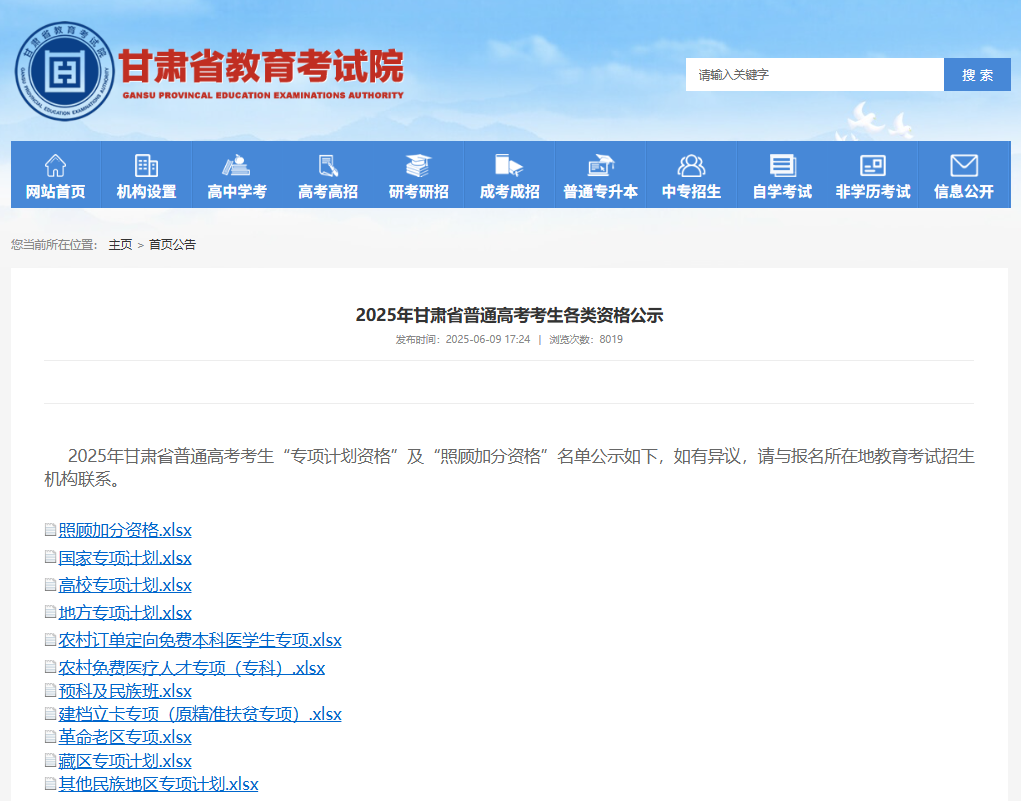
Task: Click the ID card icon above 非学历考试
Action: coord(871,163)
